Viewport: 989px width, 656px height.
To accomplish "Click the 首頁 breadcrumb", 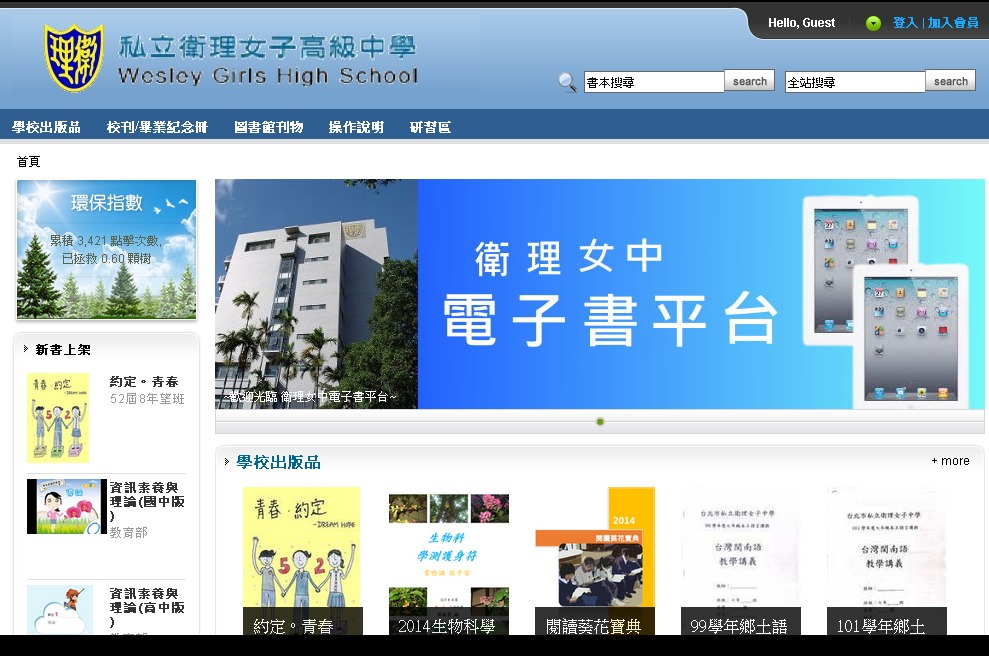I will (x=28, y=161).
